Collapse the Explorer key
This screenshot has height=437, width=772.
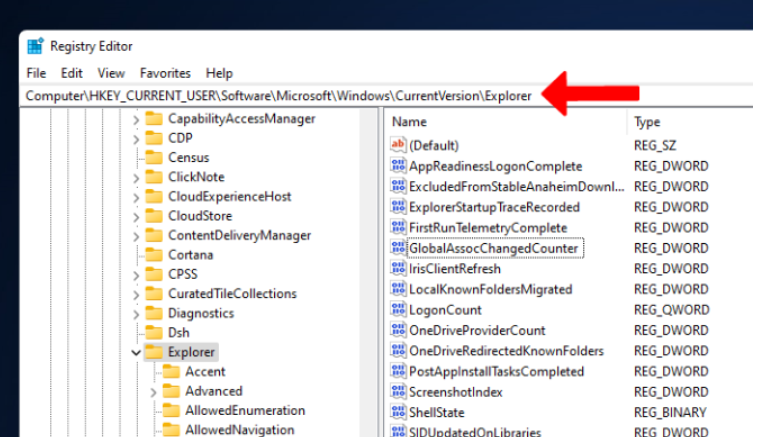[136, 352]
